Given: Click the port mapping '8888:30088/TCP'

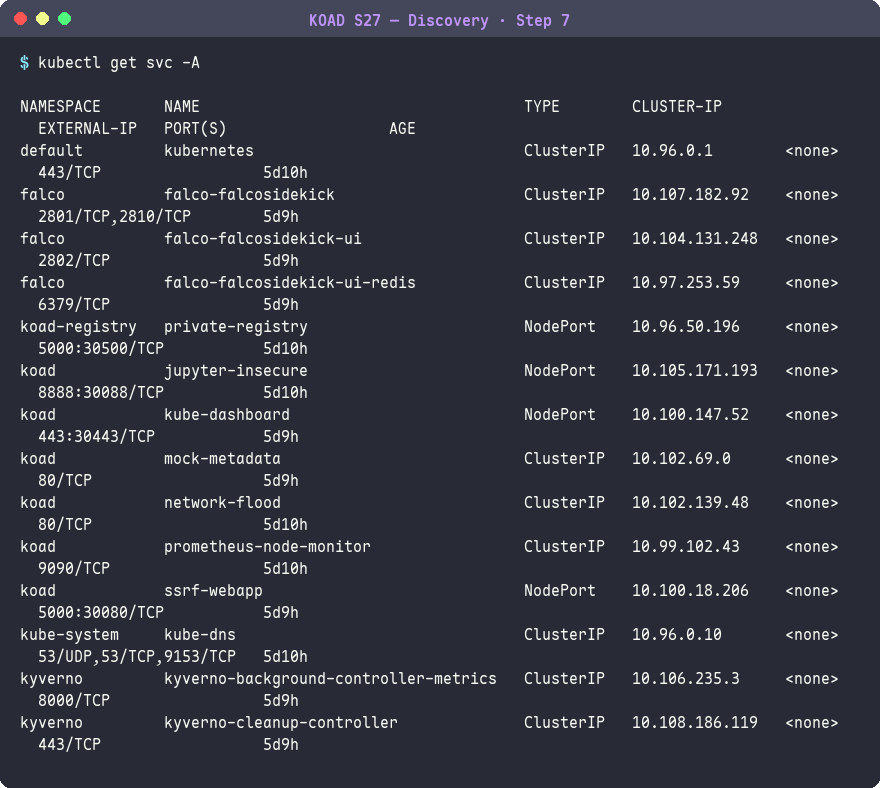Looking at the screenshot, I should 101,392.
